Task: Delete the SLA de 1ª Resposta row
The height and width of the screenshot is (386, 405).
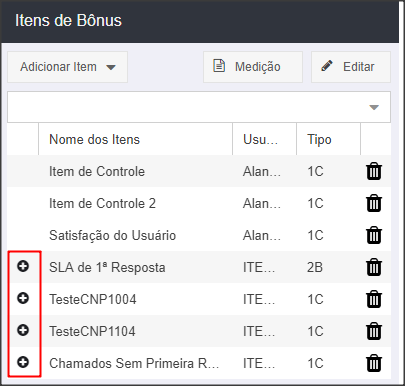Action: pos(374,267)
